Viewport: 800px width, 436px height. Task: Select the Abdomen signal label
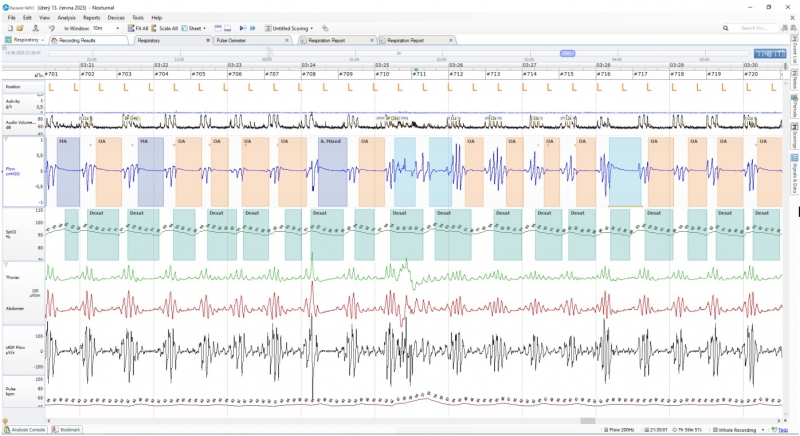(x=22, y=309)
